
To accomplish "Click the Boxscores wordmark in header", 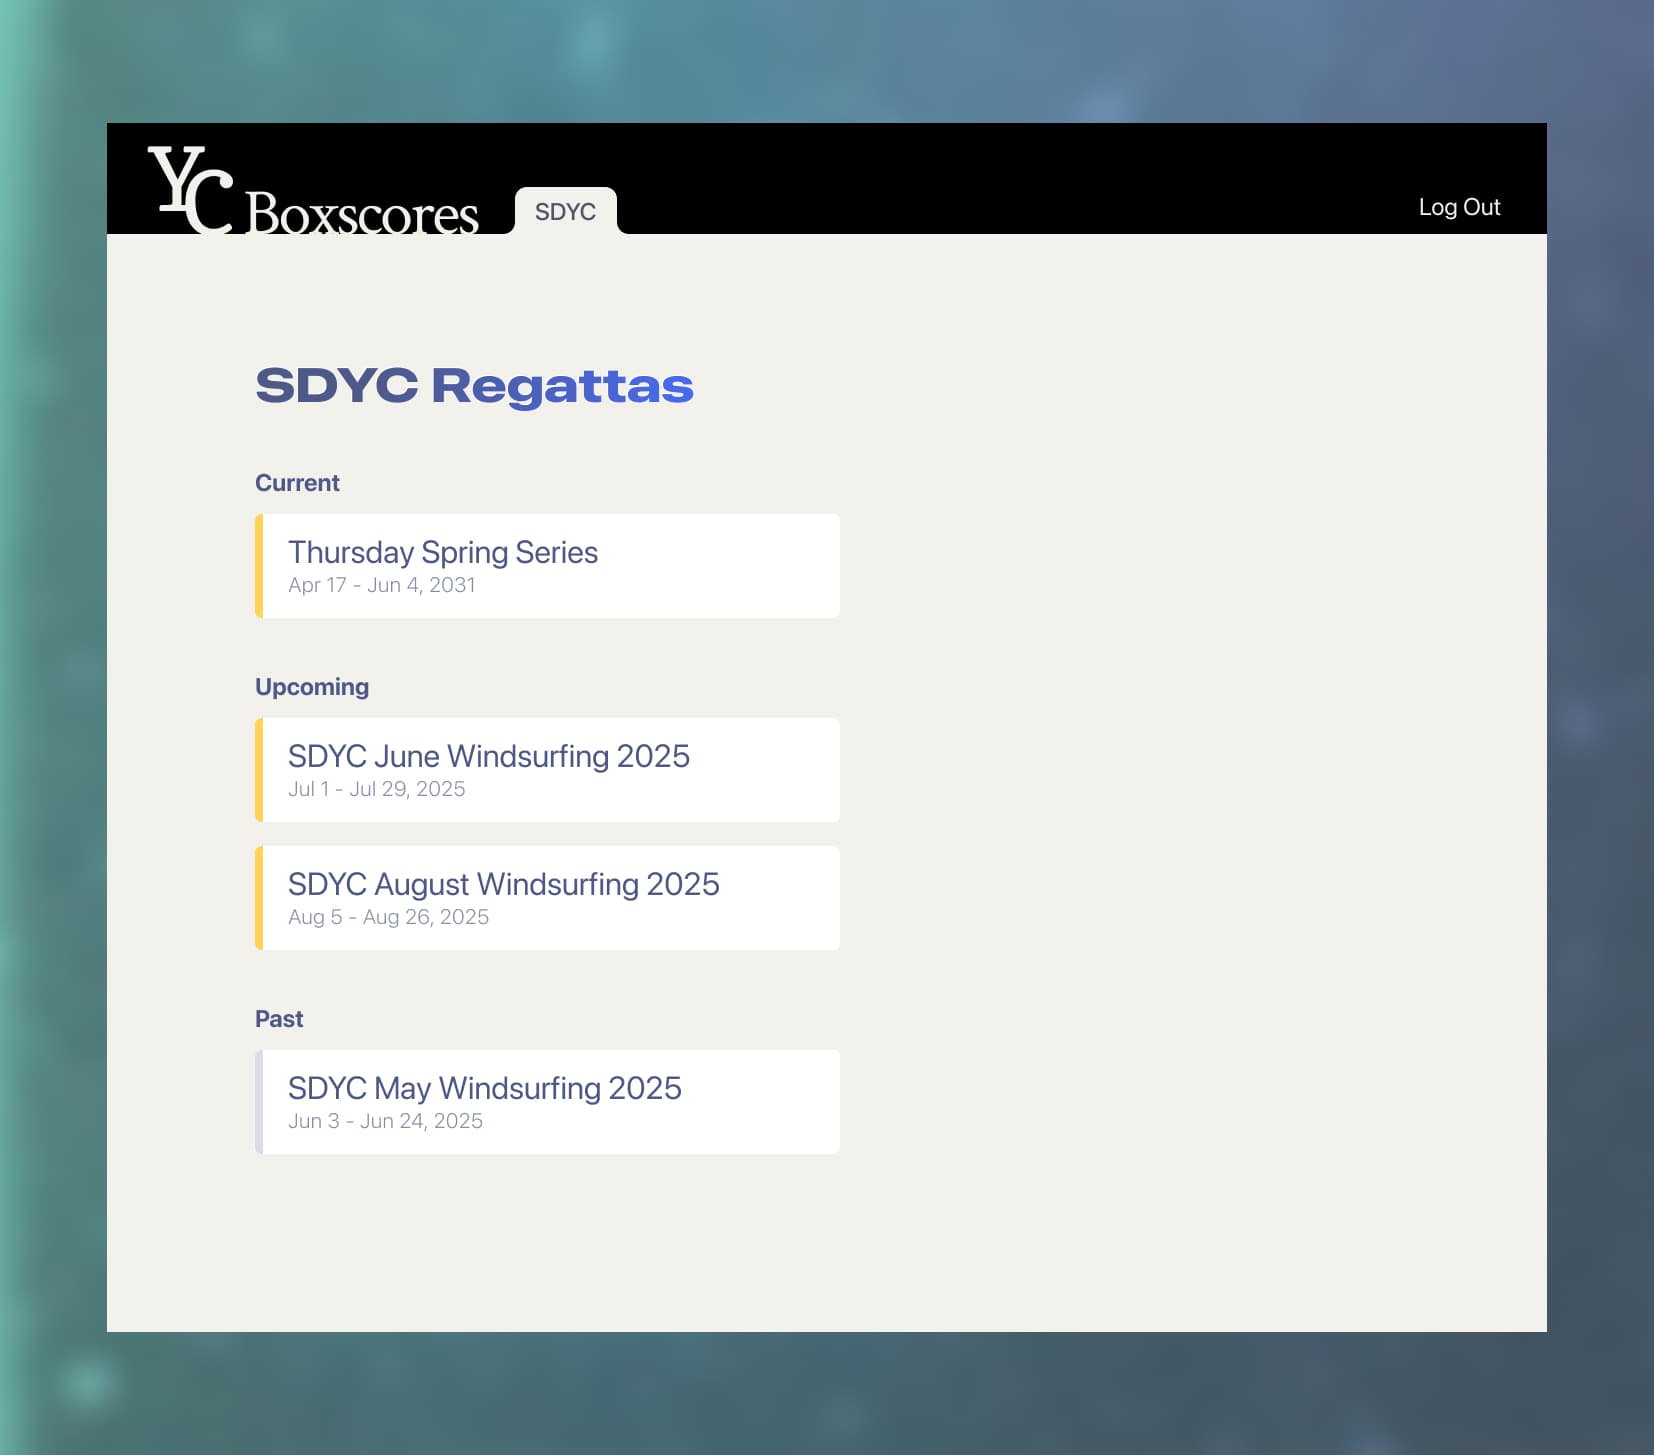I will (361, 213).
